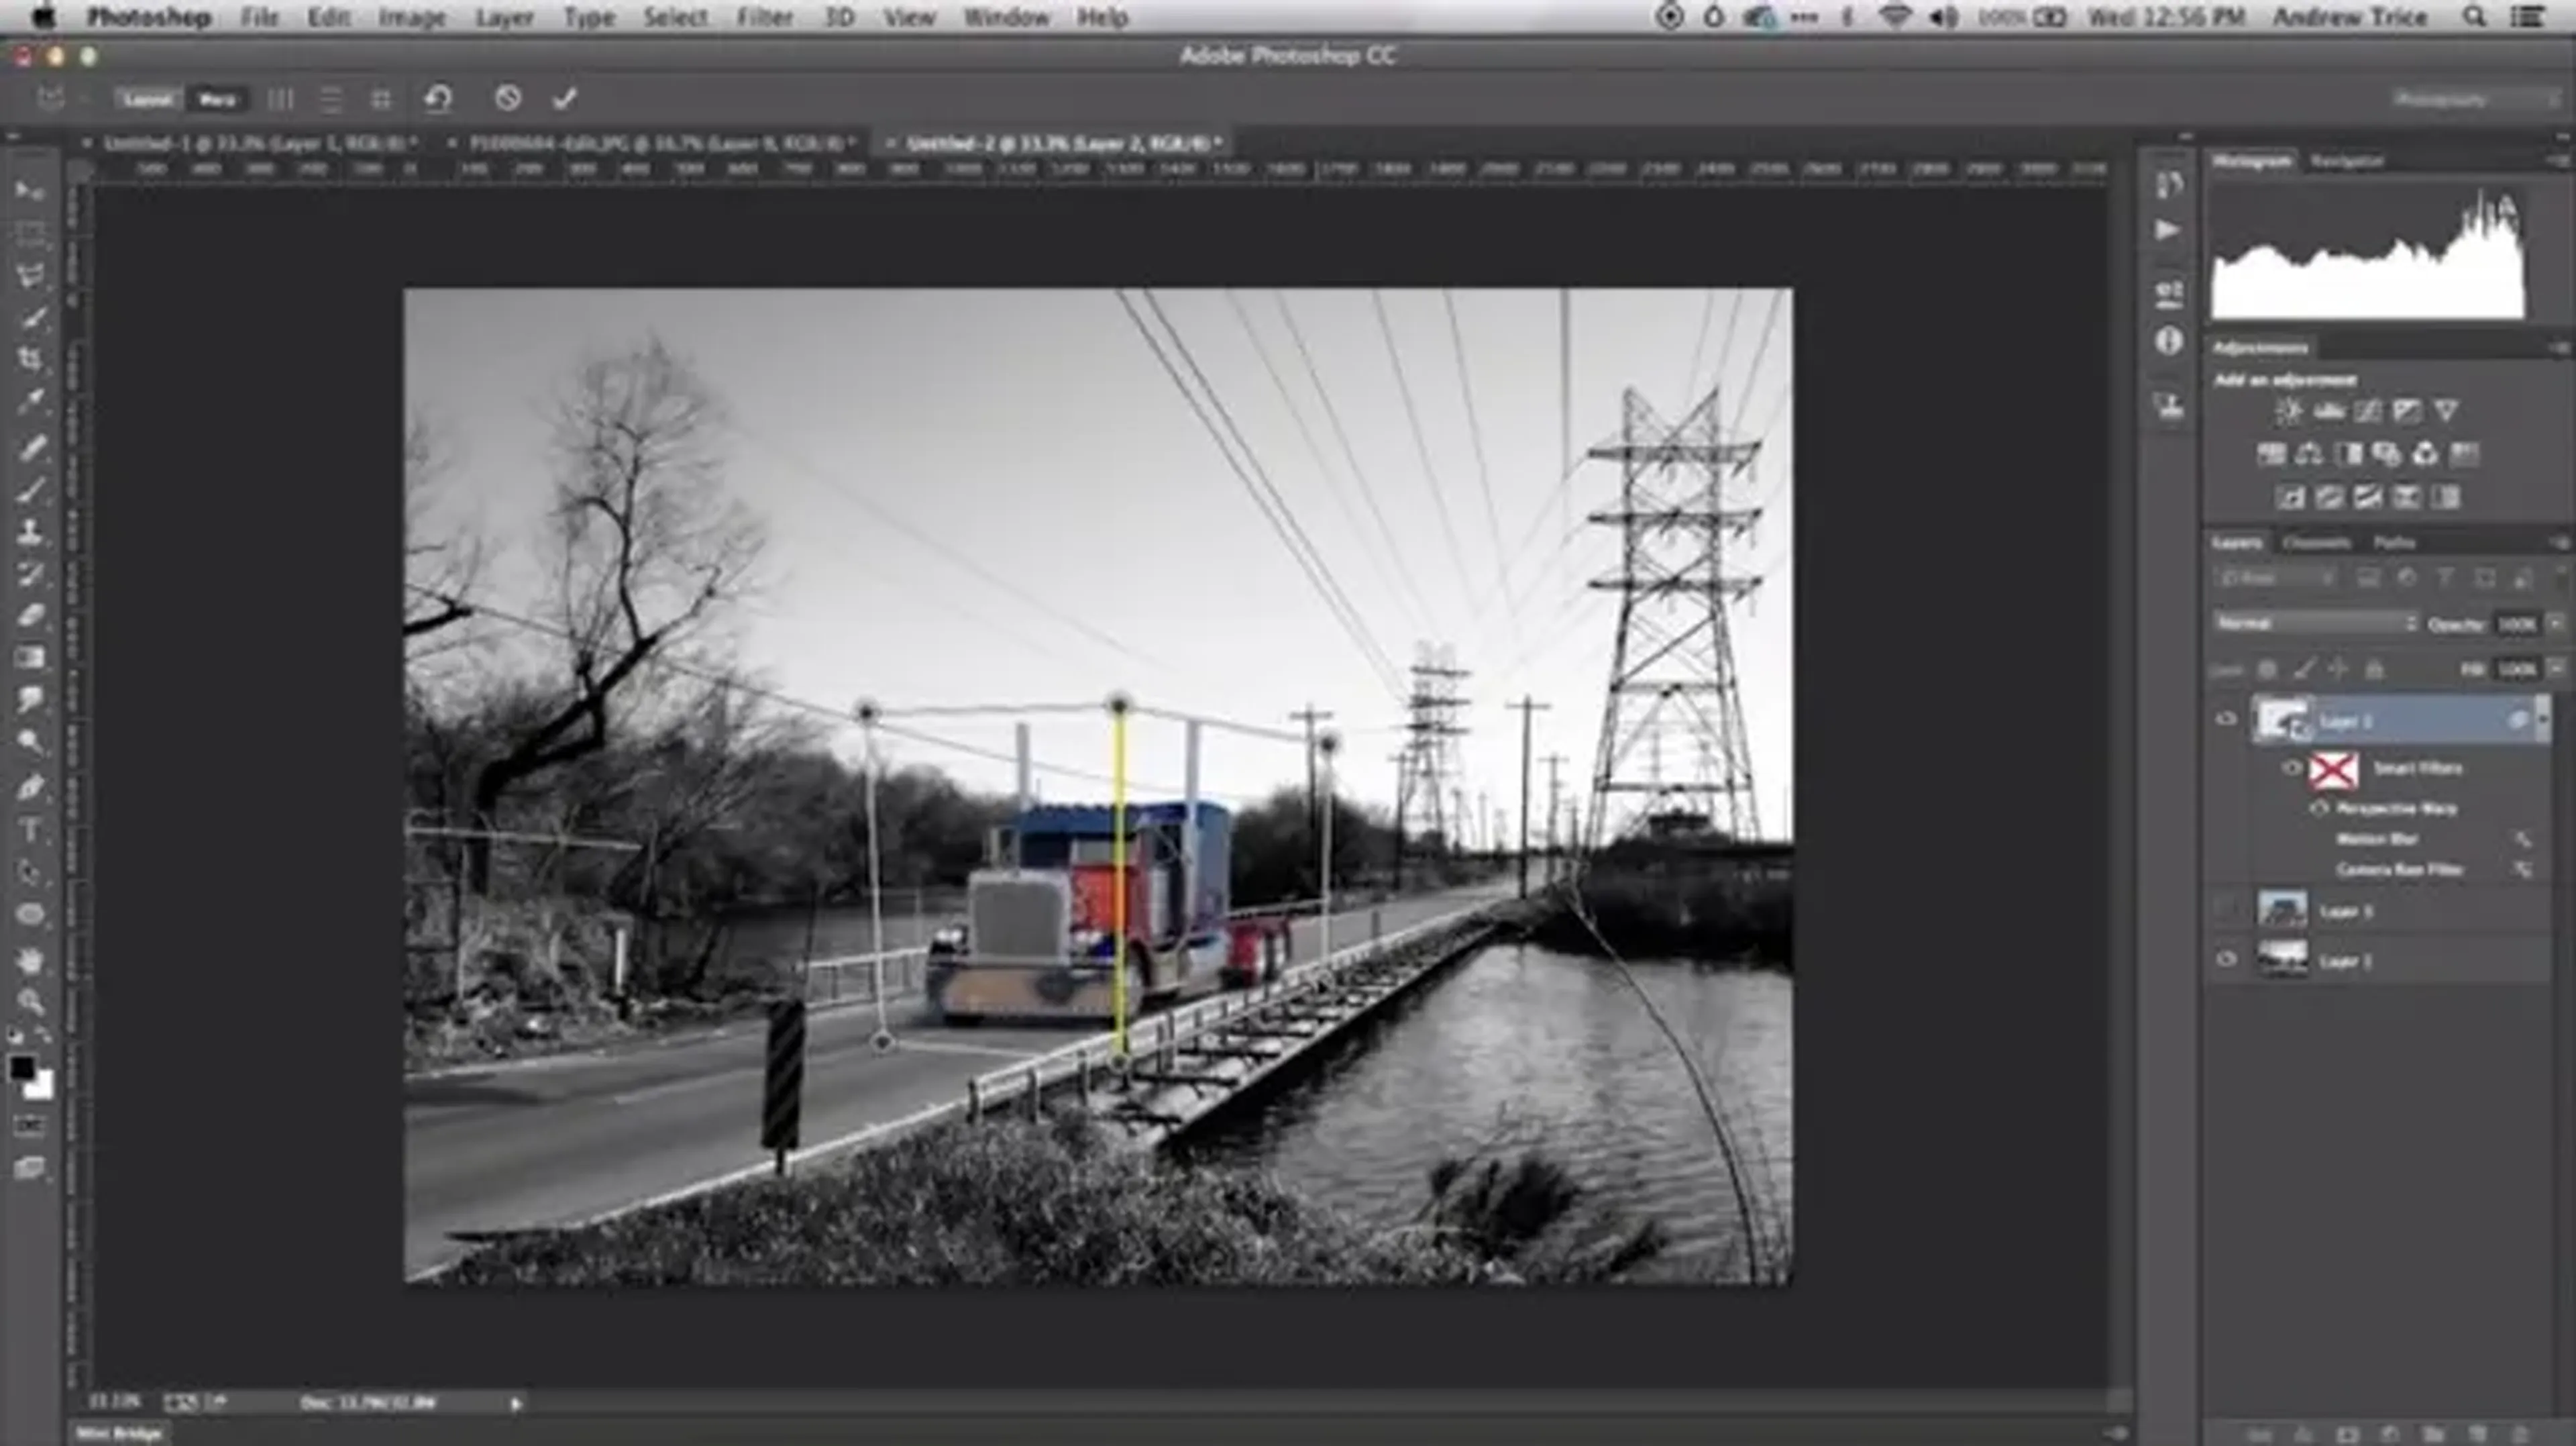Open the Opacity slider dropdown arrow
This screenshot has height=1446, width=2576.
[2555, 623]
